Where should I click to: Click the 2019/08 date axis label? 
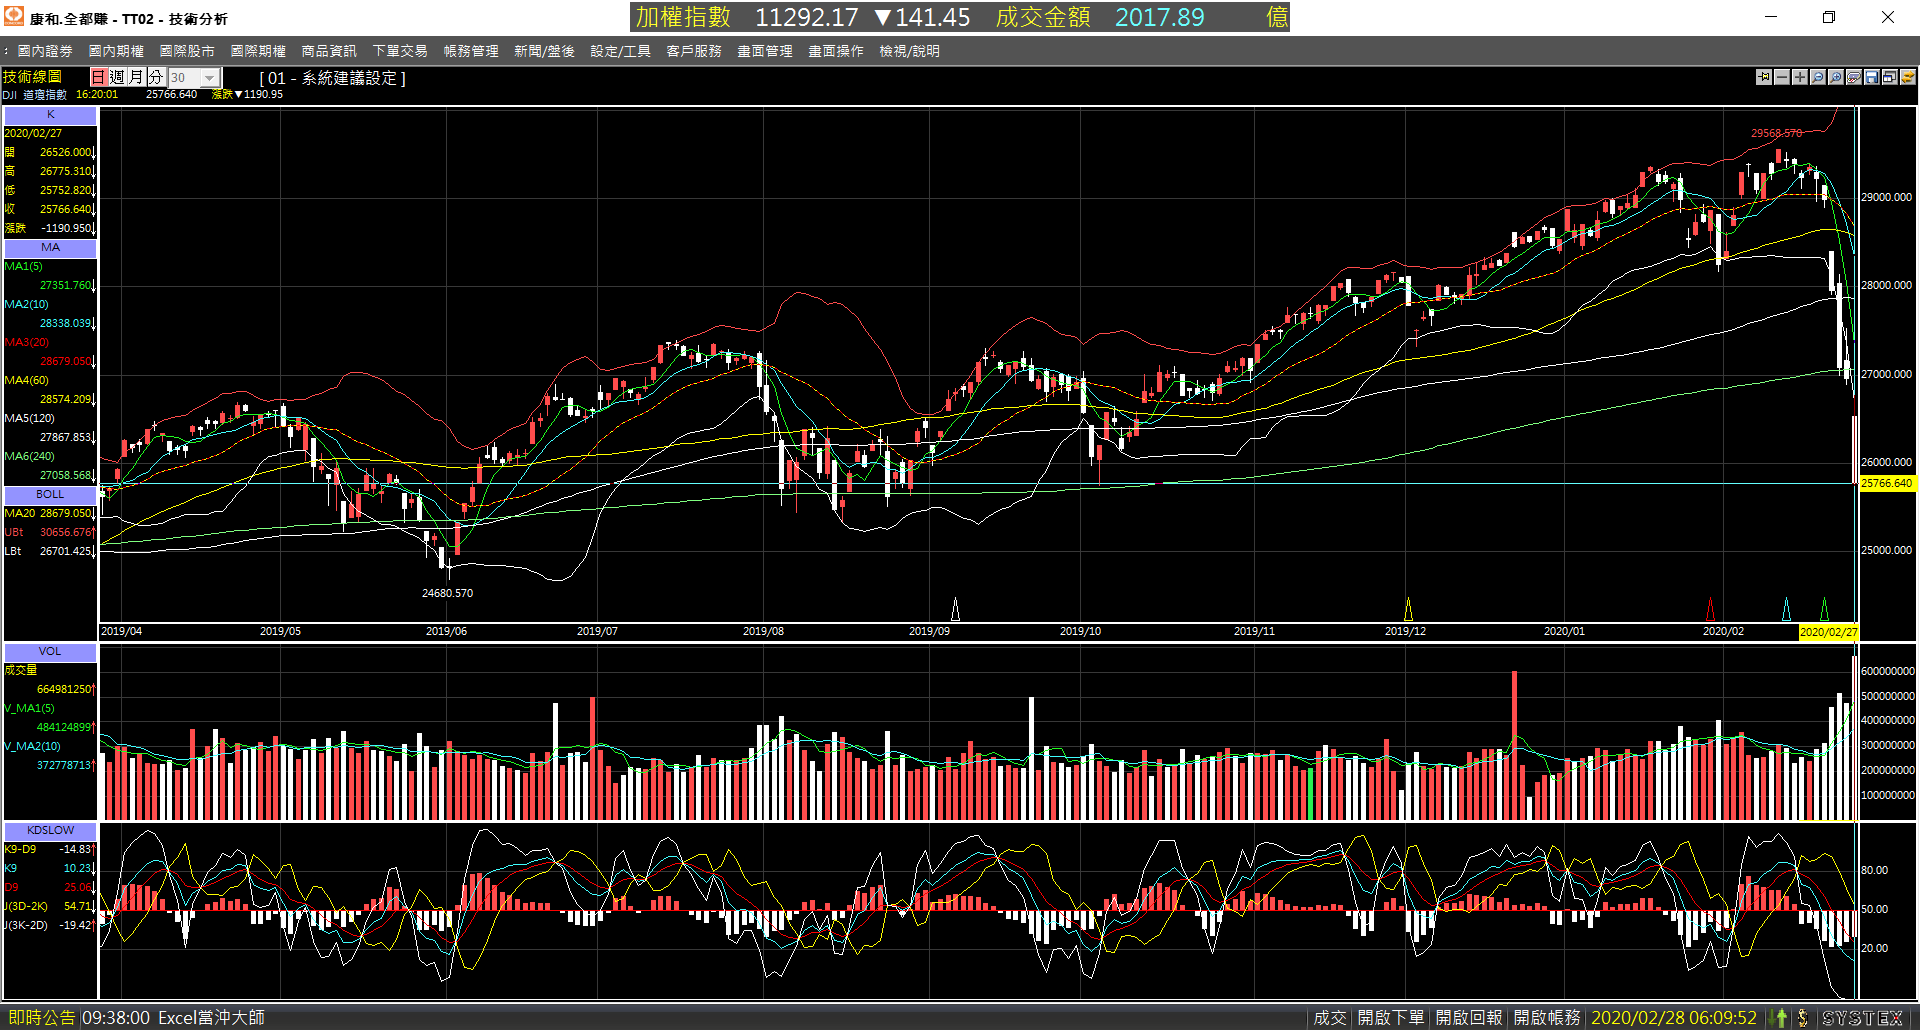click(x=763, y=632)
